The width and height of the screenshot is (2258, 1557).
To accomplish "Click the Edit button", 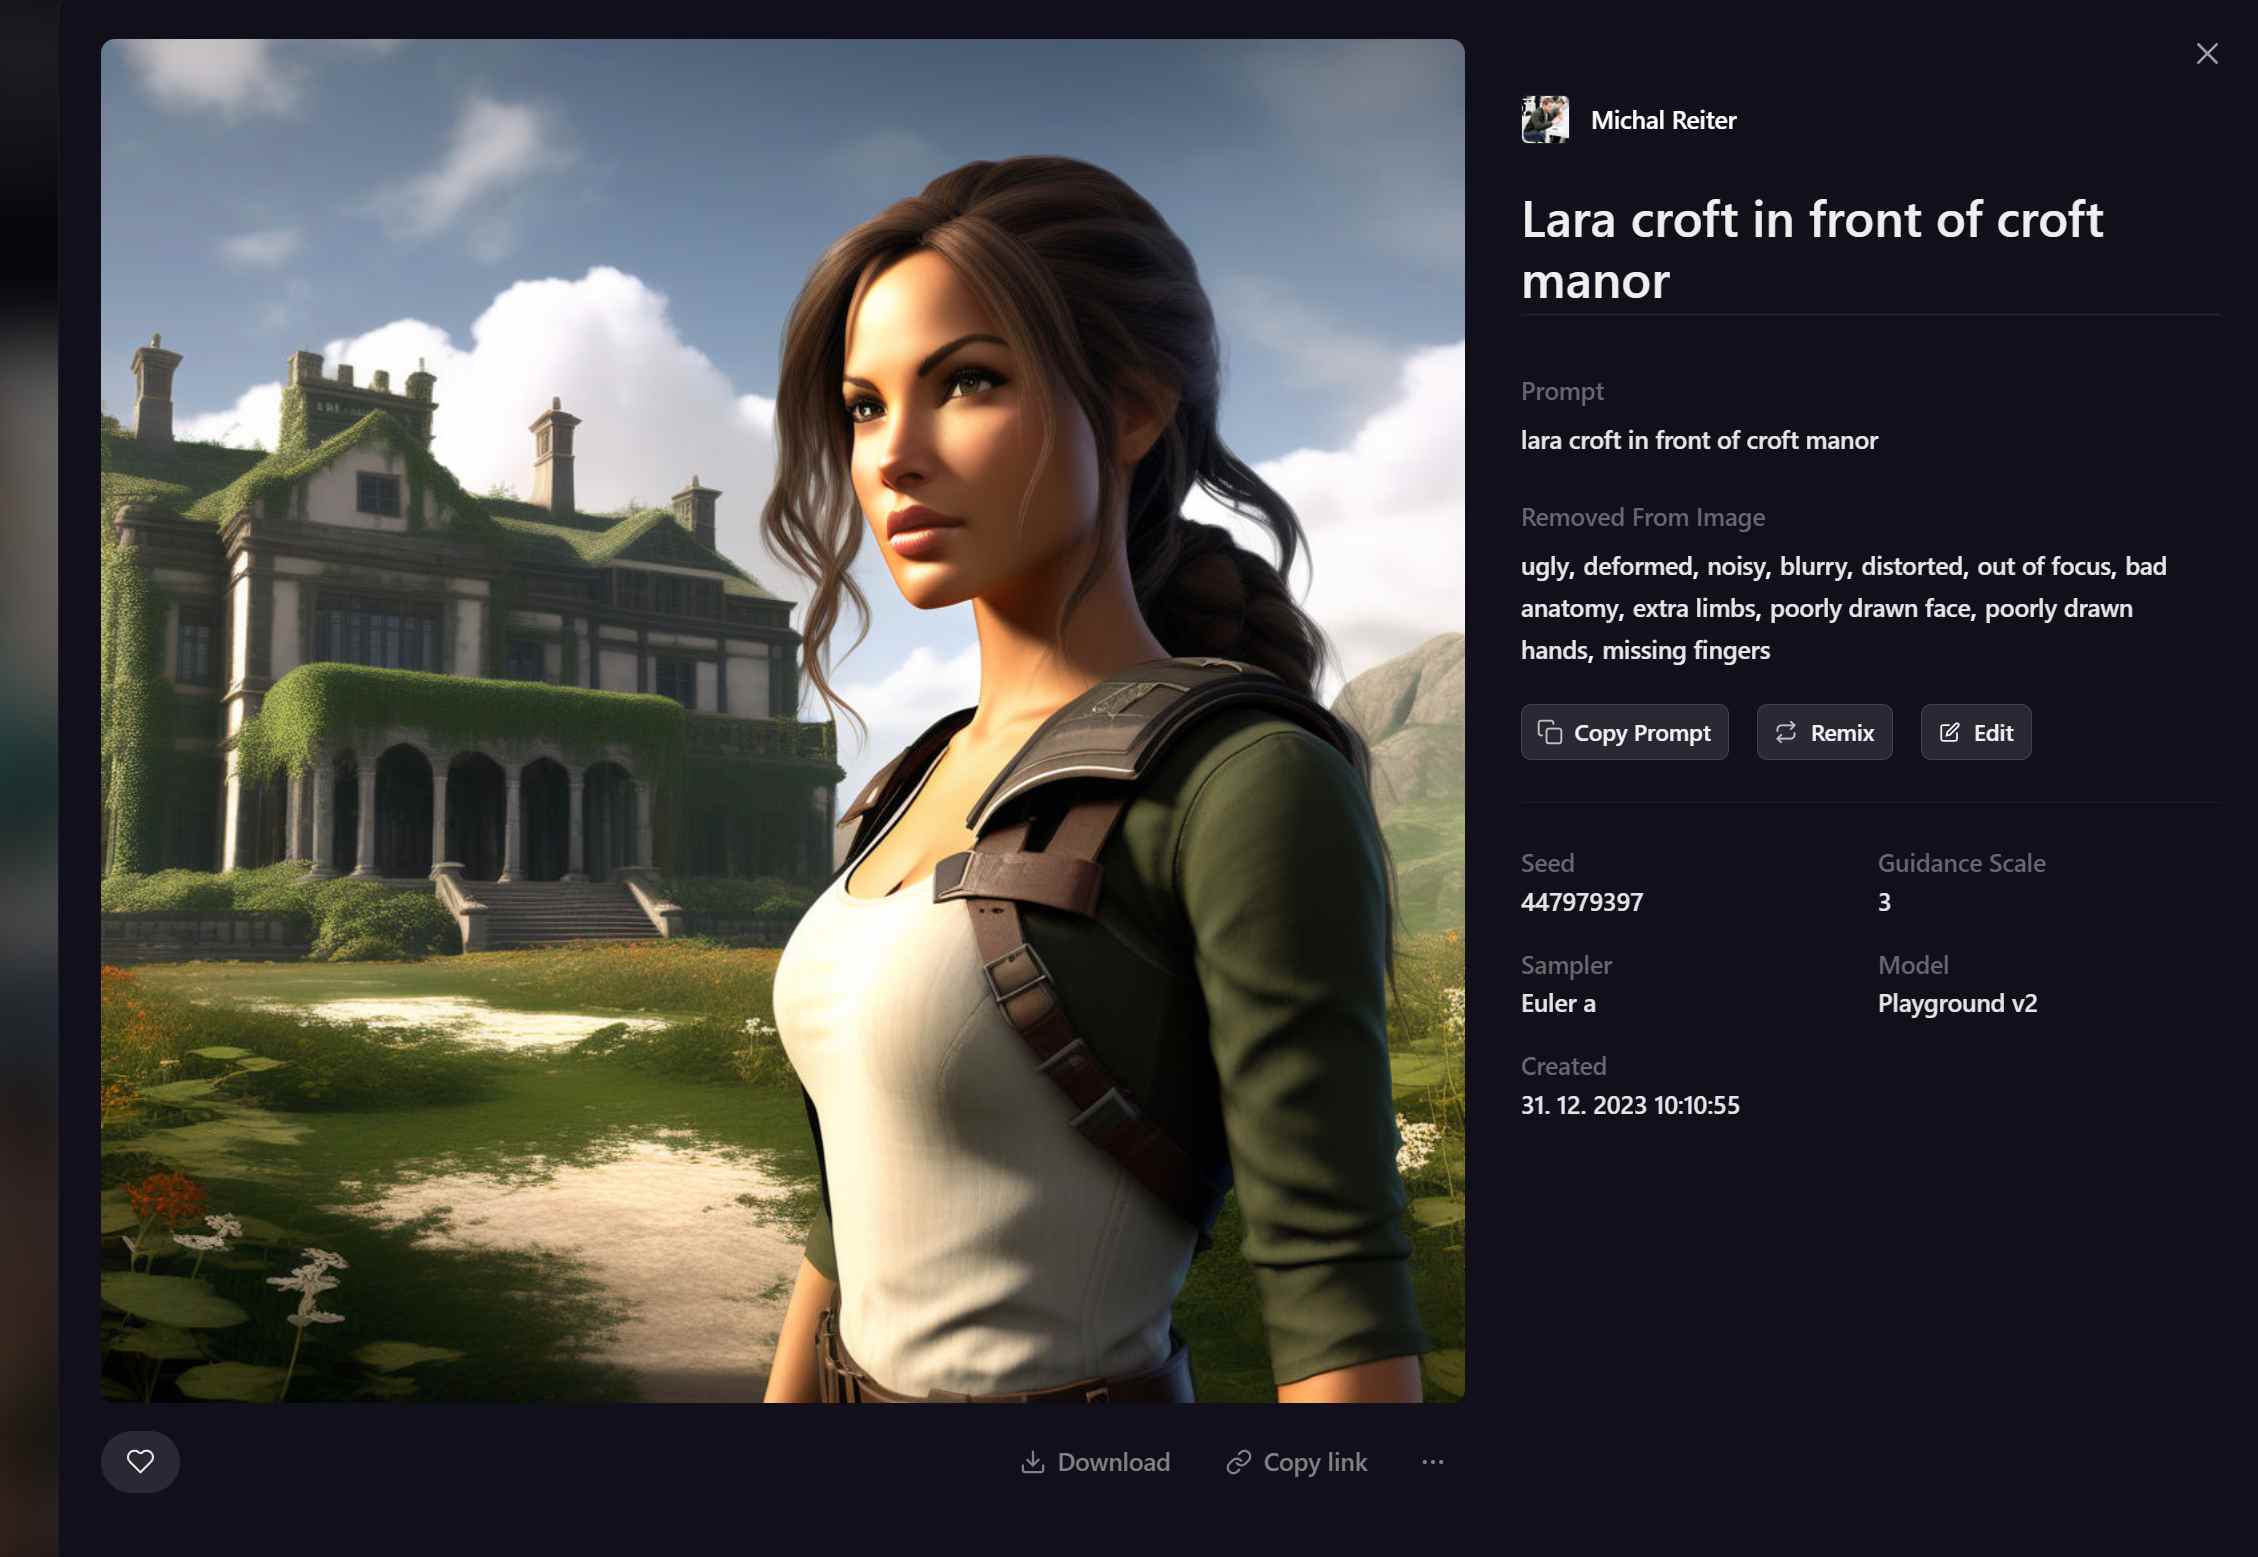I will pyautogui.click(x=1975, y=732).
